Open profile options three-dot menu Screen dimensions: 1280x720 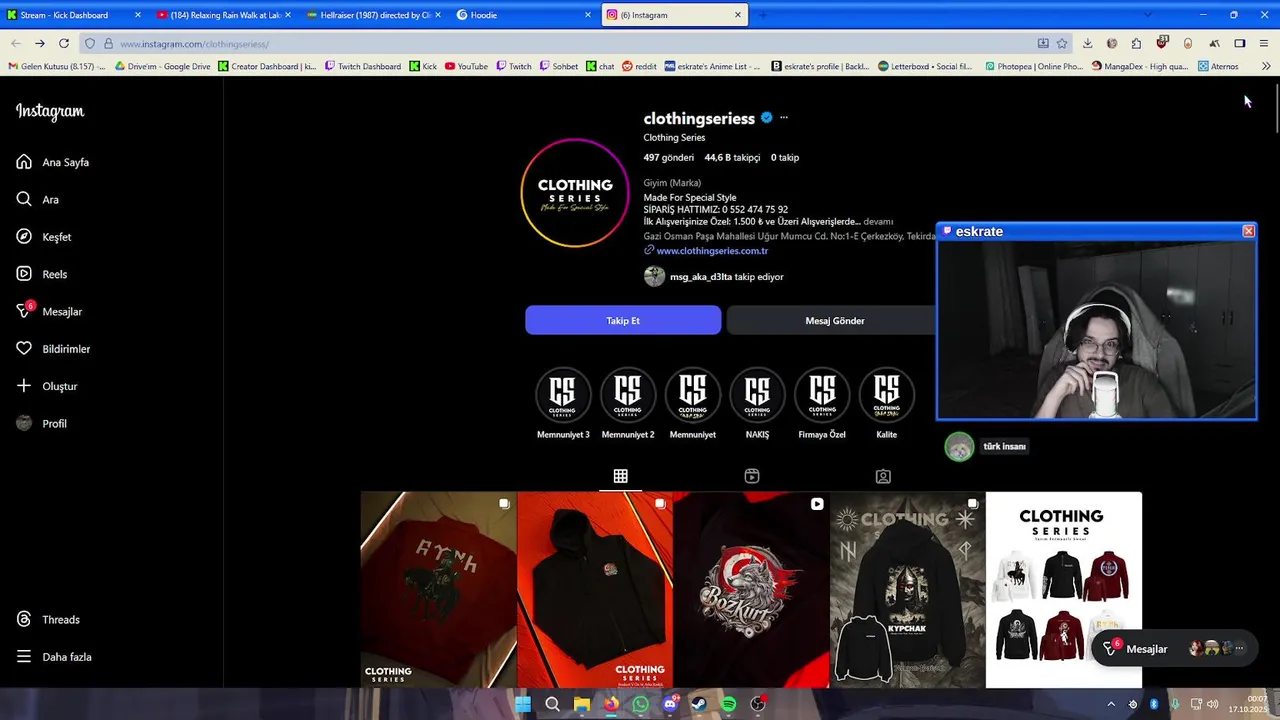click(784, 118)
